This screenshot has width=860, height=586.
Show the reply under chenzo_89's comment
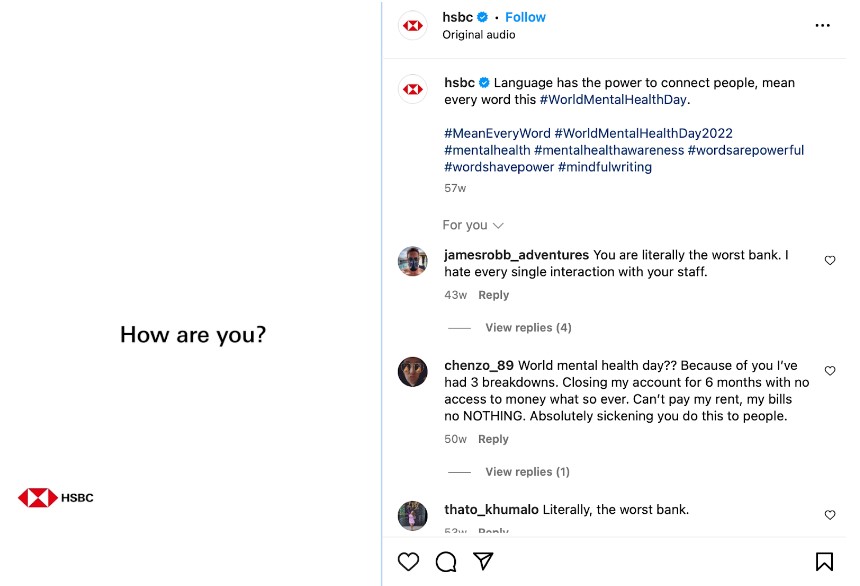tap(528, 471)
